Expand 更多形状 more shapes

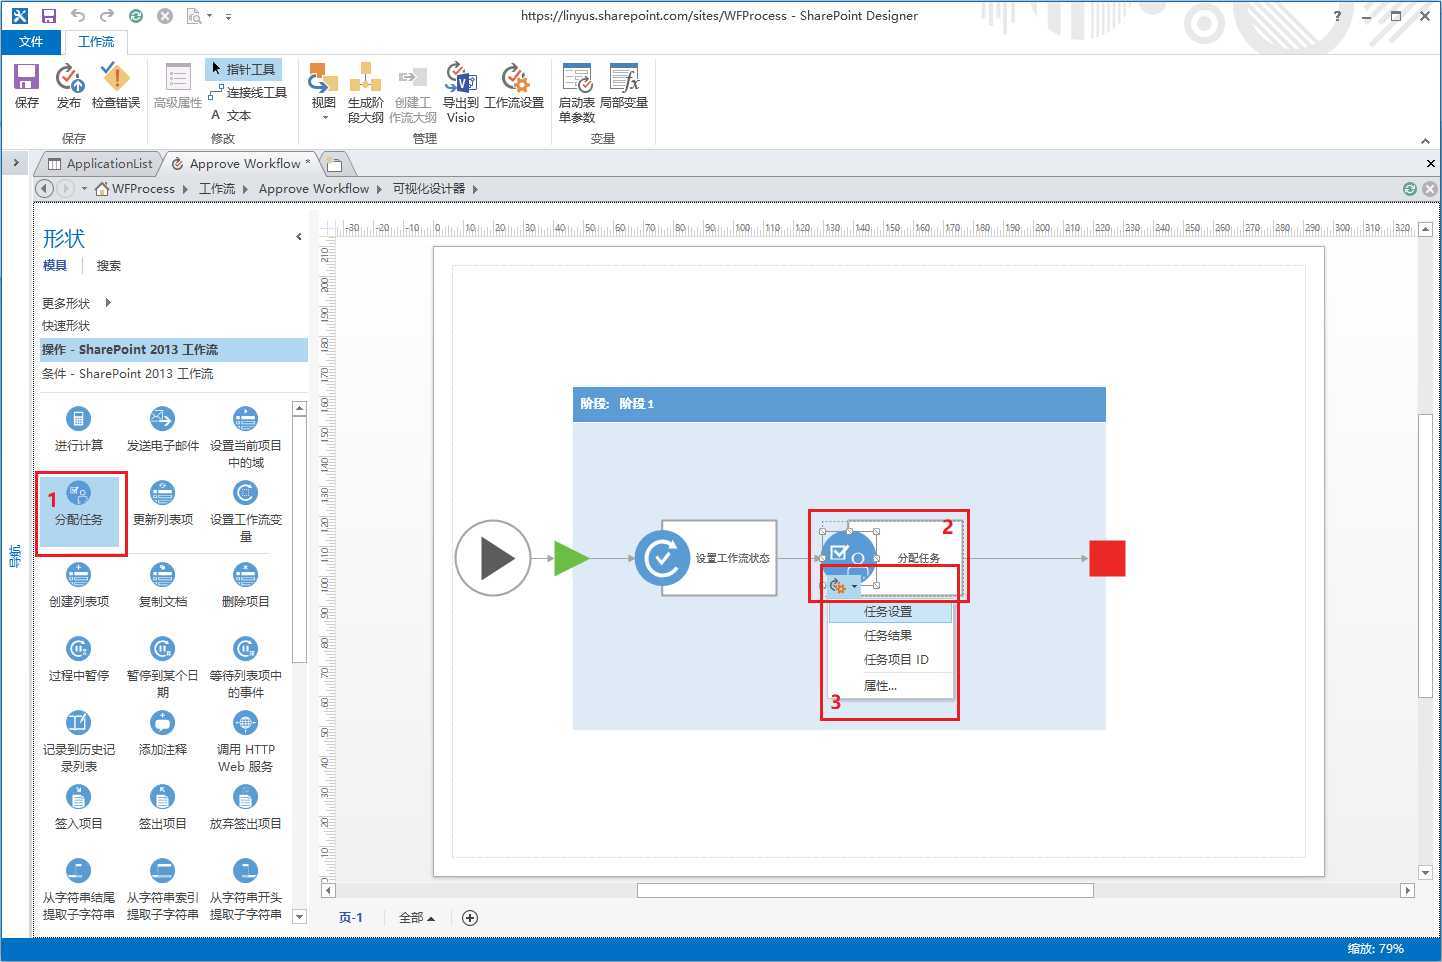coord(76,302)
